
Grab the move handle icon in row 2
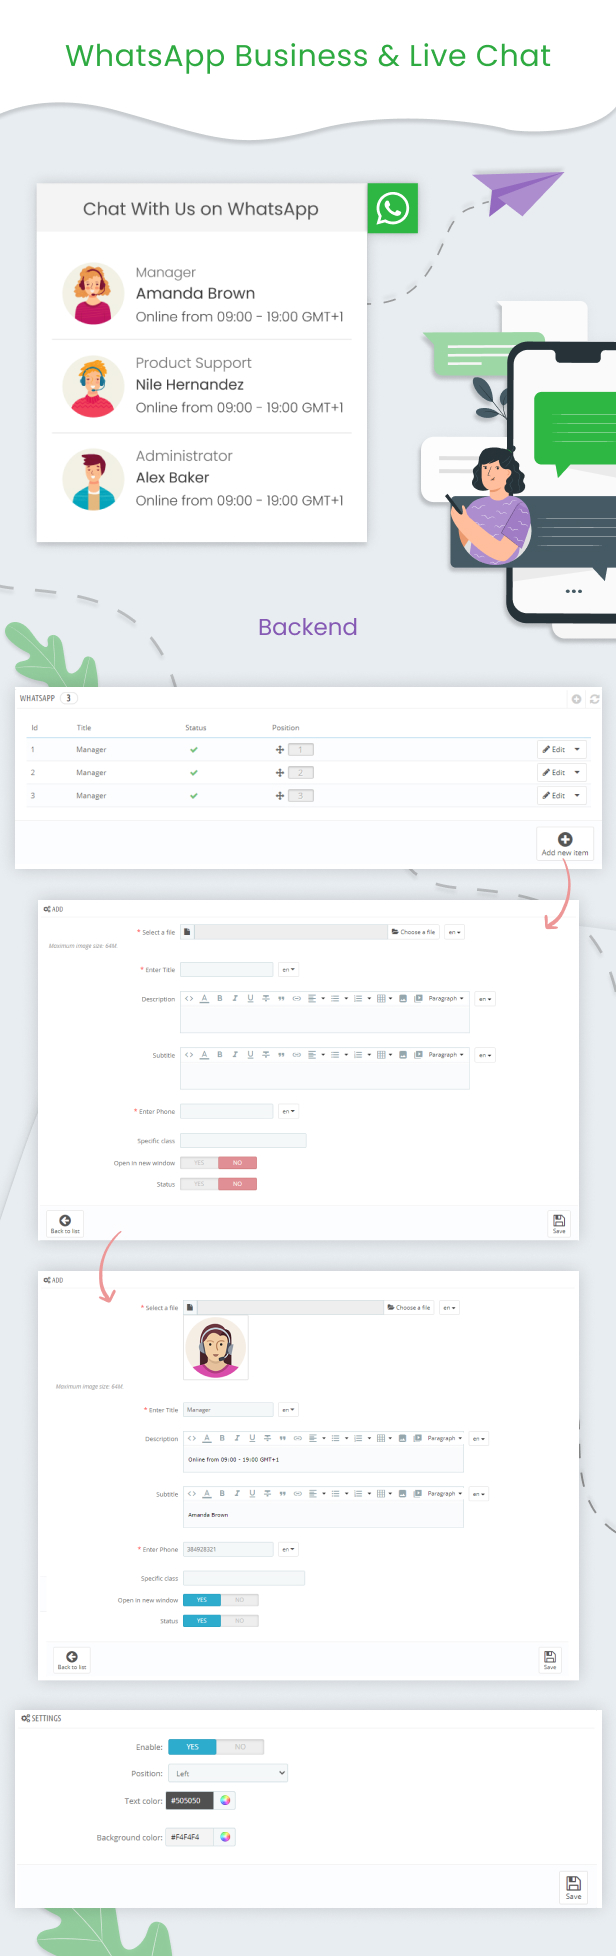coord(280,772)
